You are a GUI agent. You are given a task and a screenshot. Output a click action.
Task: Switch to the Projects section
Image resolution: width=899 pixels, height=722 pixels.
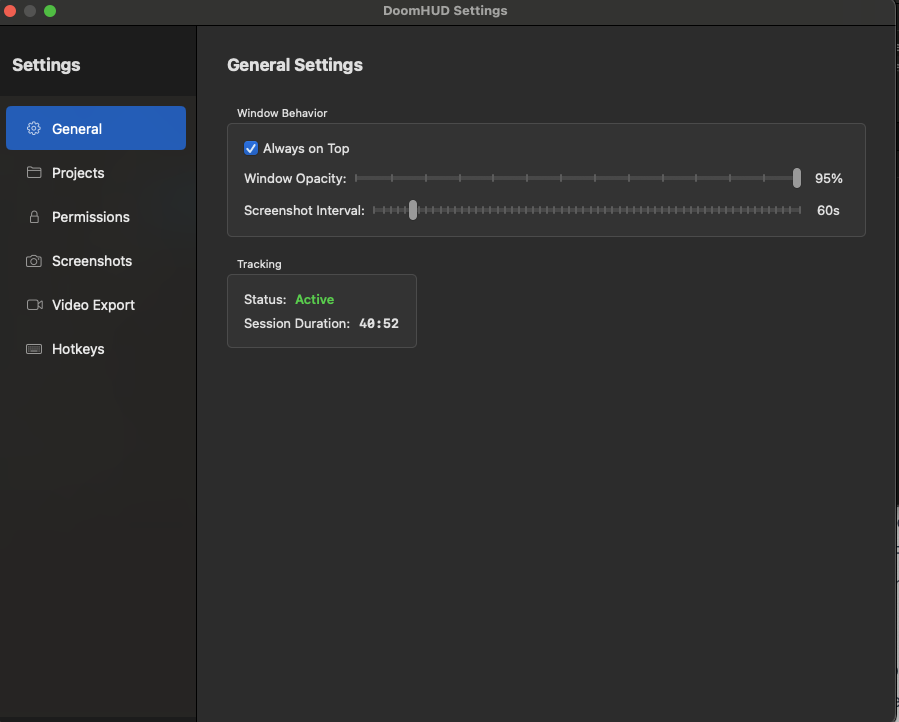pos(96,173)
